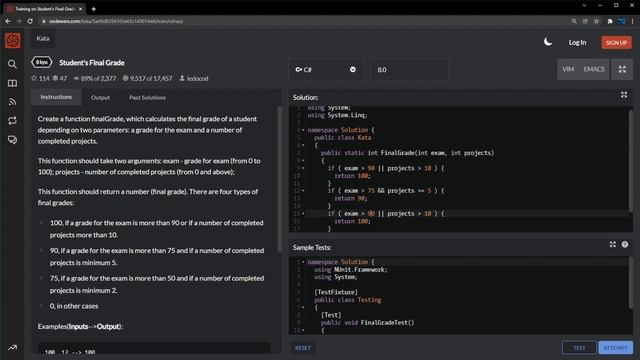Open the discussions chat icon in sidebar
Screen dimensions: 640x360
pos(12,140)
